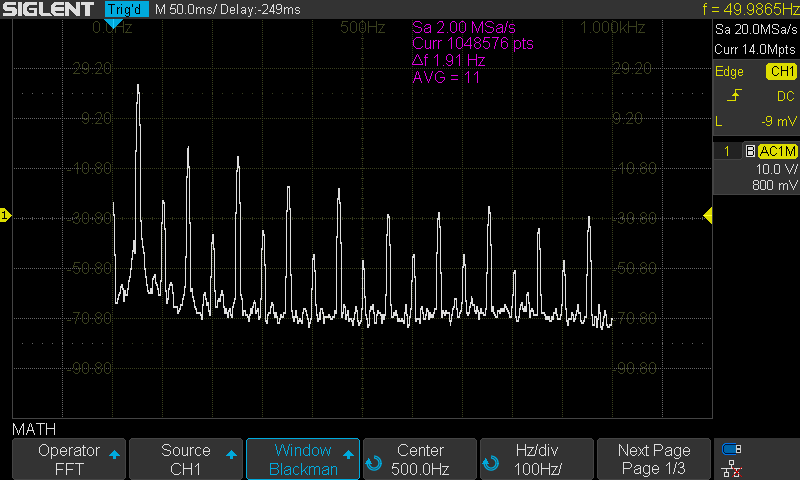Screen dimensions: 800x480
Task: Click the USB device status icon
Action: 732,449
